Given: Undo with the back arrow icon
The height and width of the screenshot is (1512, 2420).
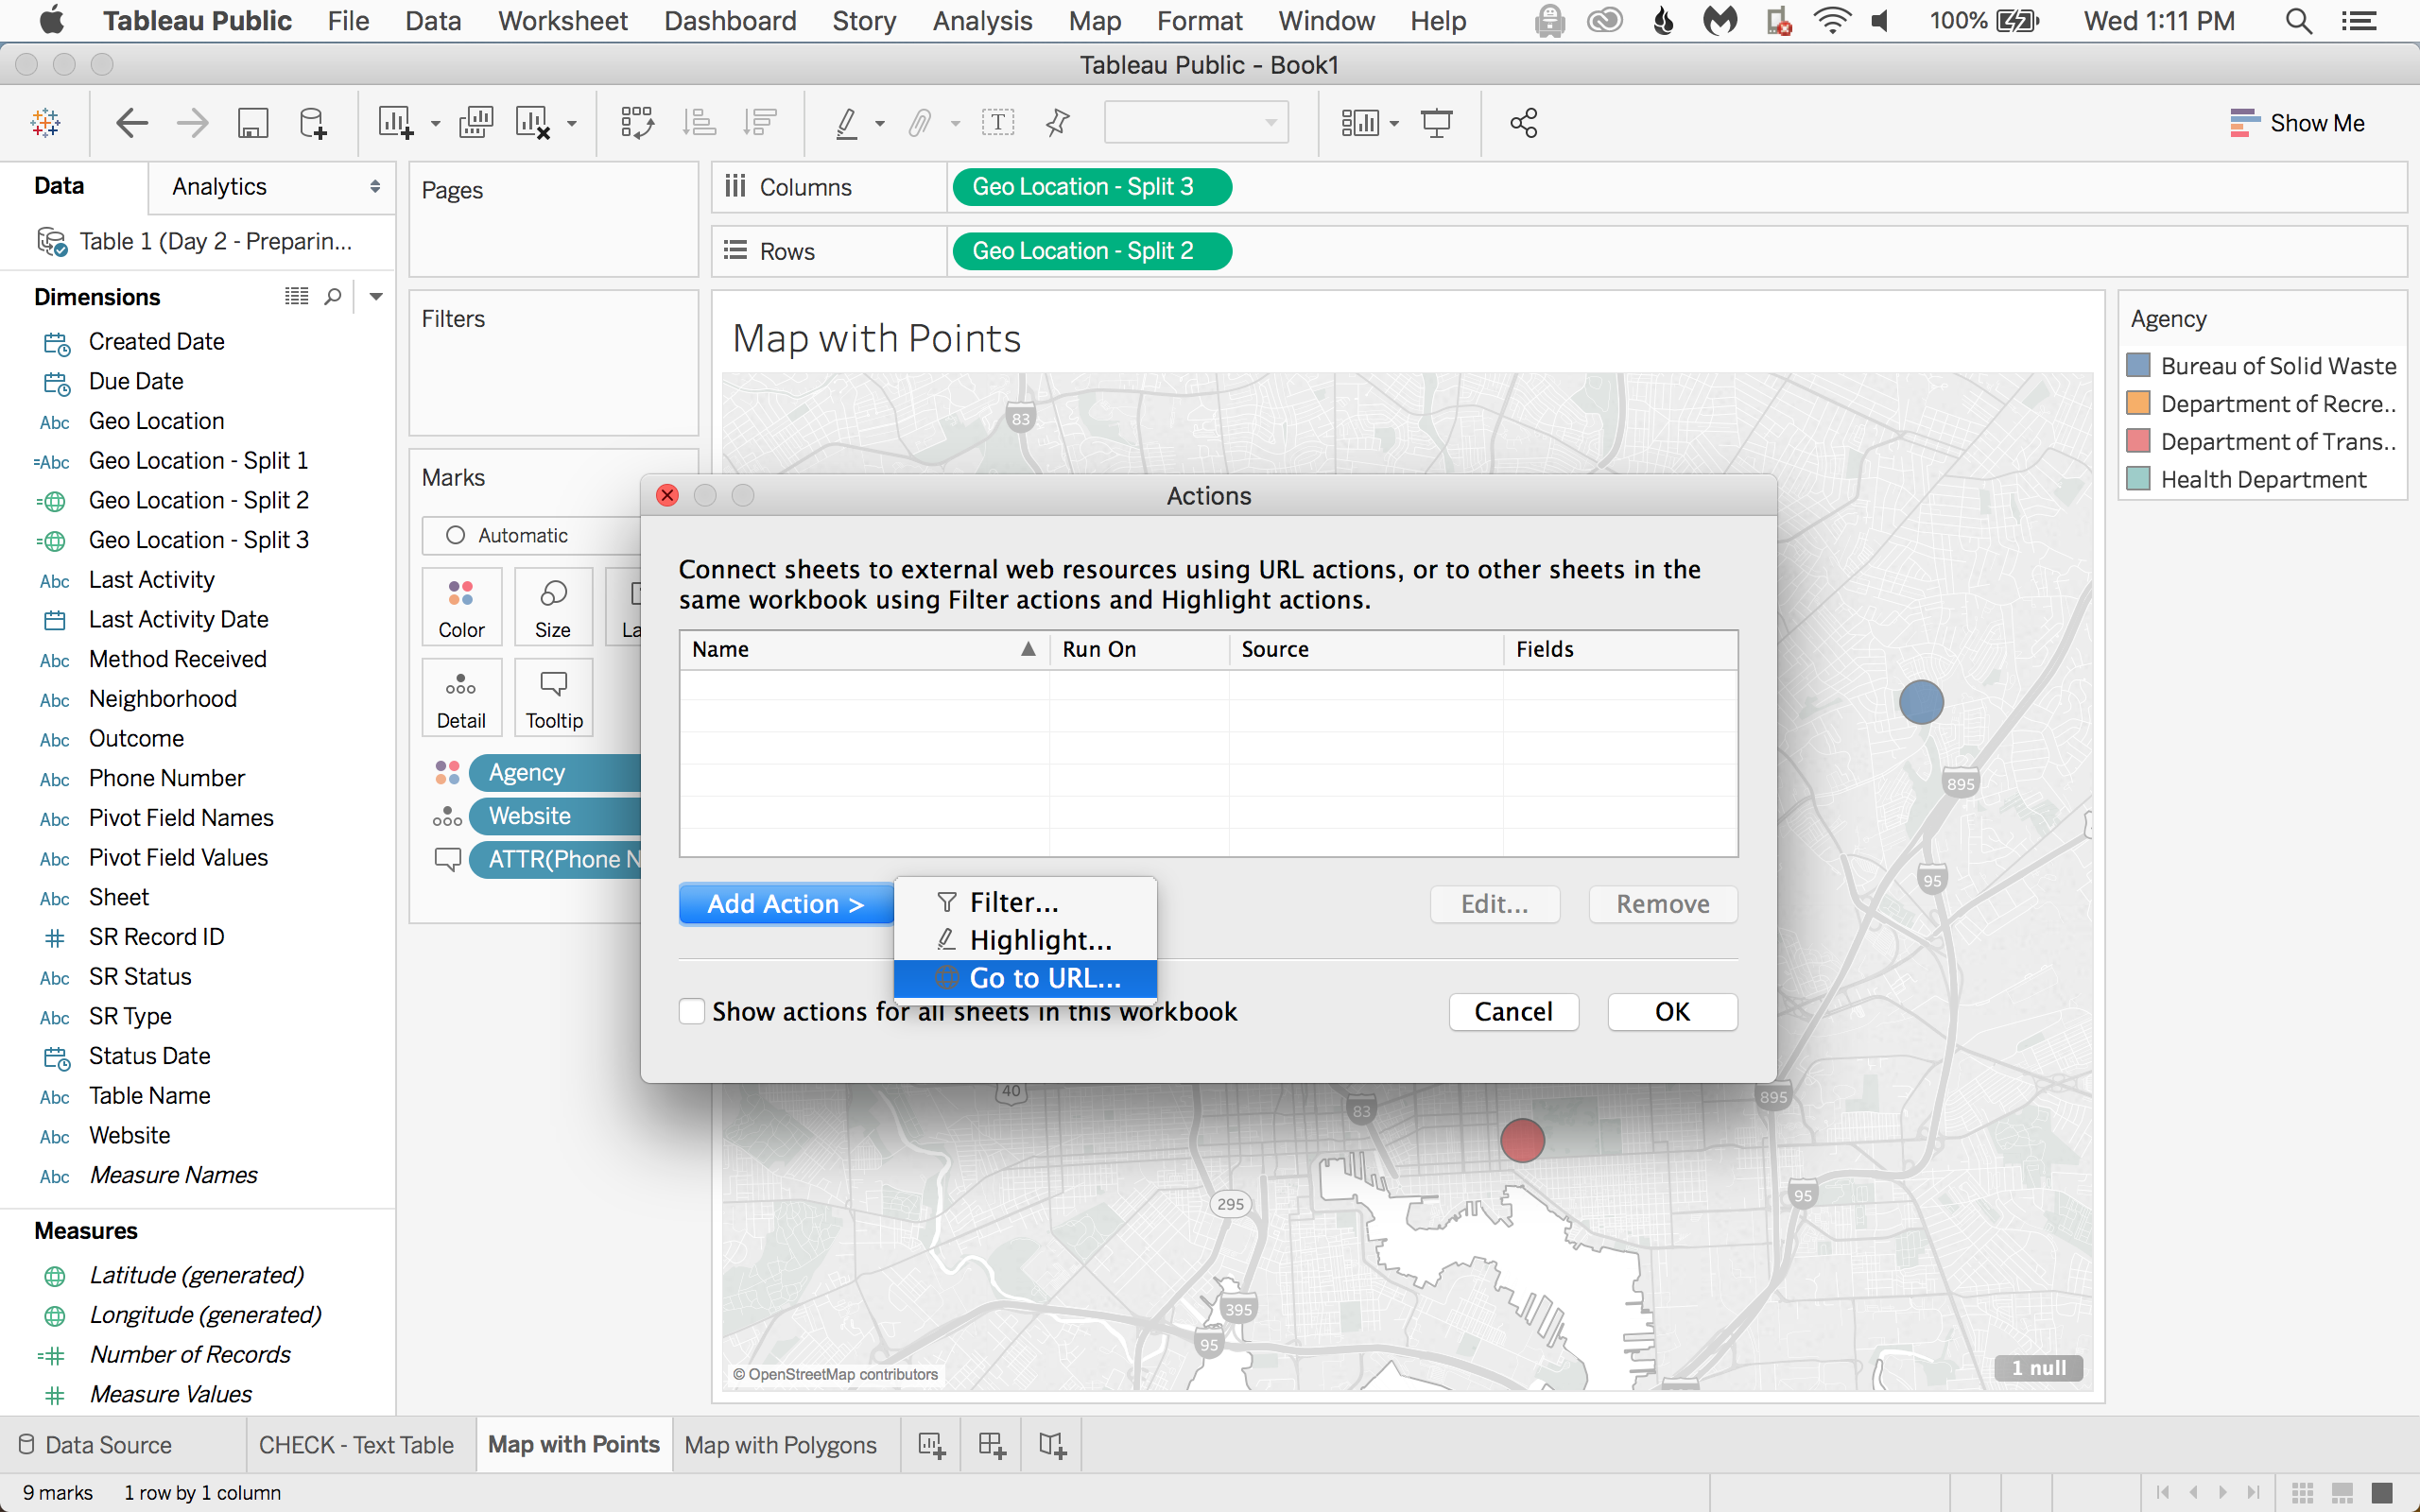Looking at the screenshot, I should (132, 123).
